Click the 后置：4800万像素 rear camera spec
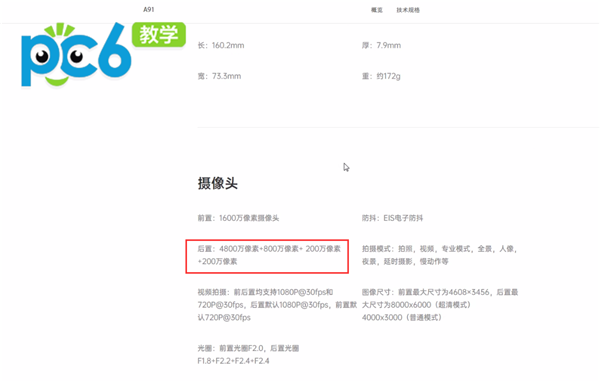This screenshot has height=383, width=600. [x=269, y=255]
